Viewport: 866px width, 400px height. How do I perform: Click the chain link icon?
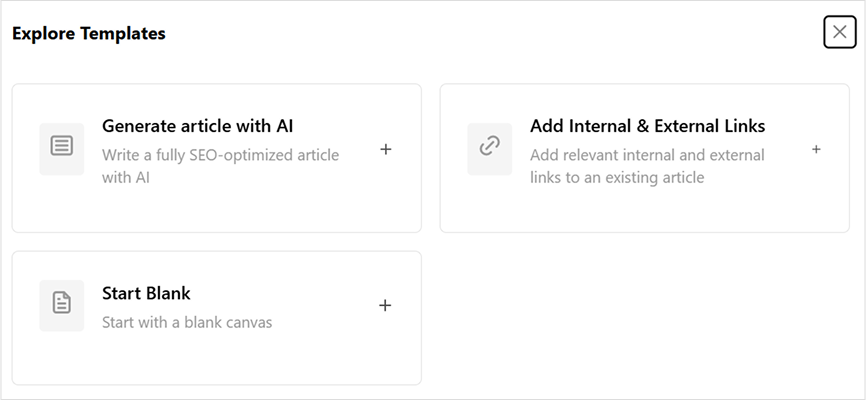point(489,146)
